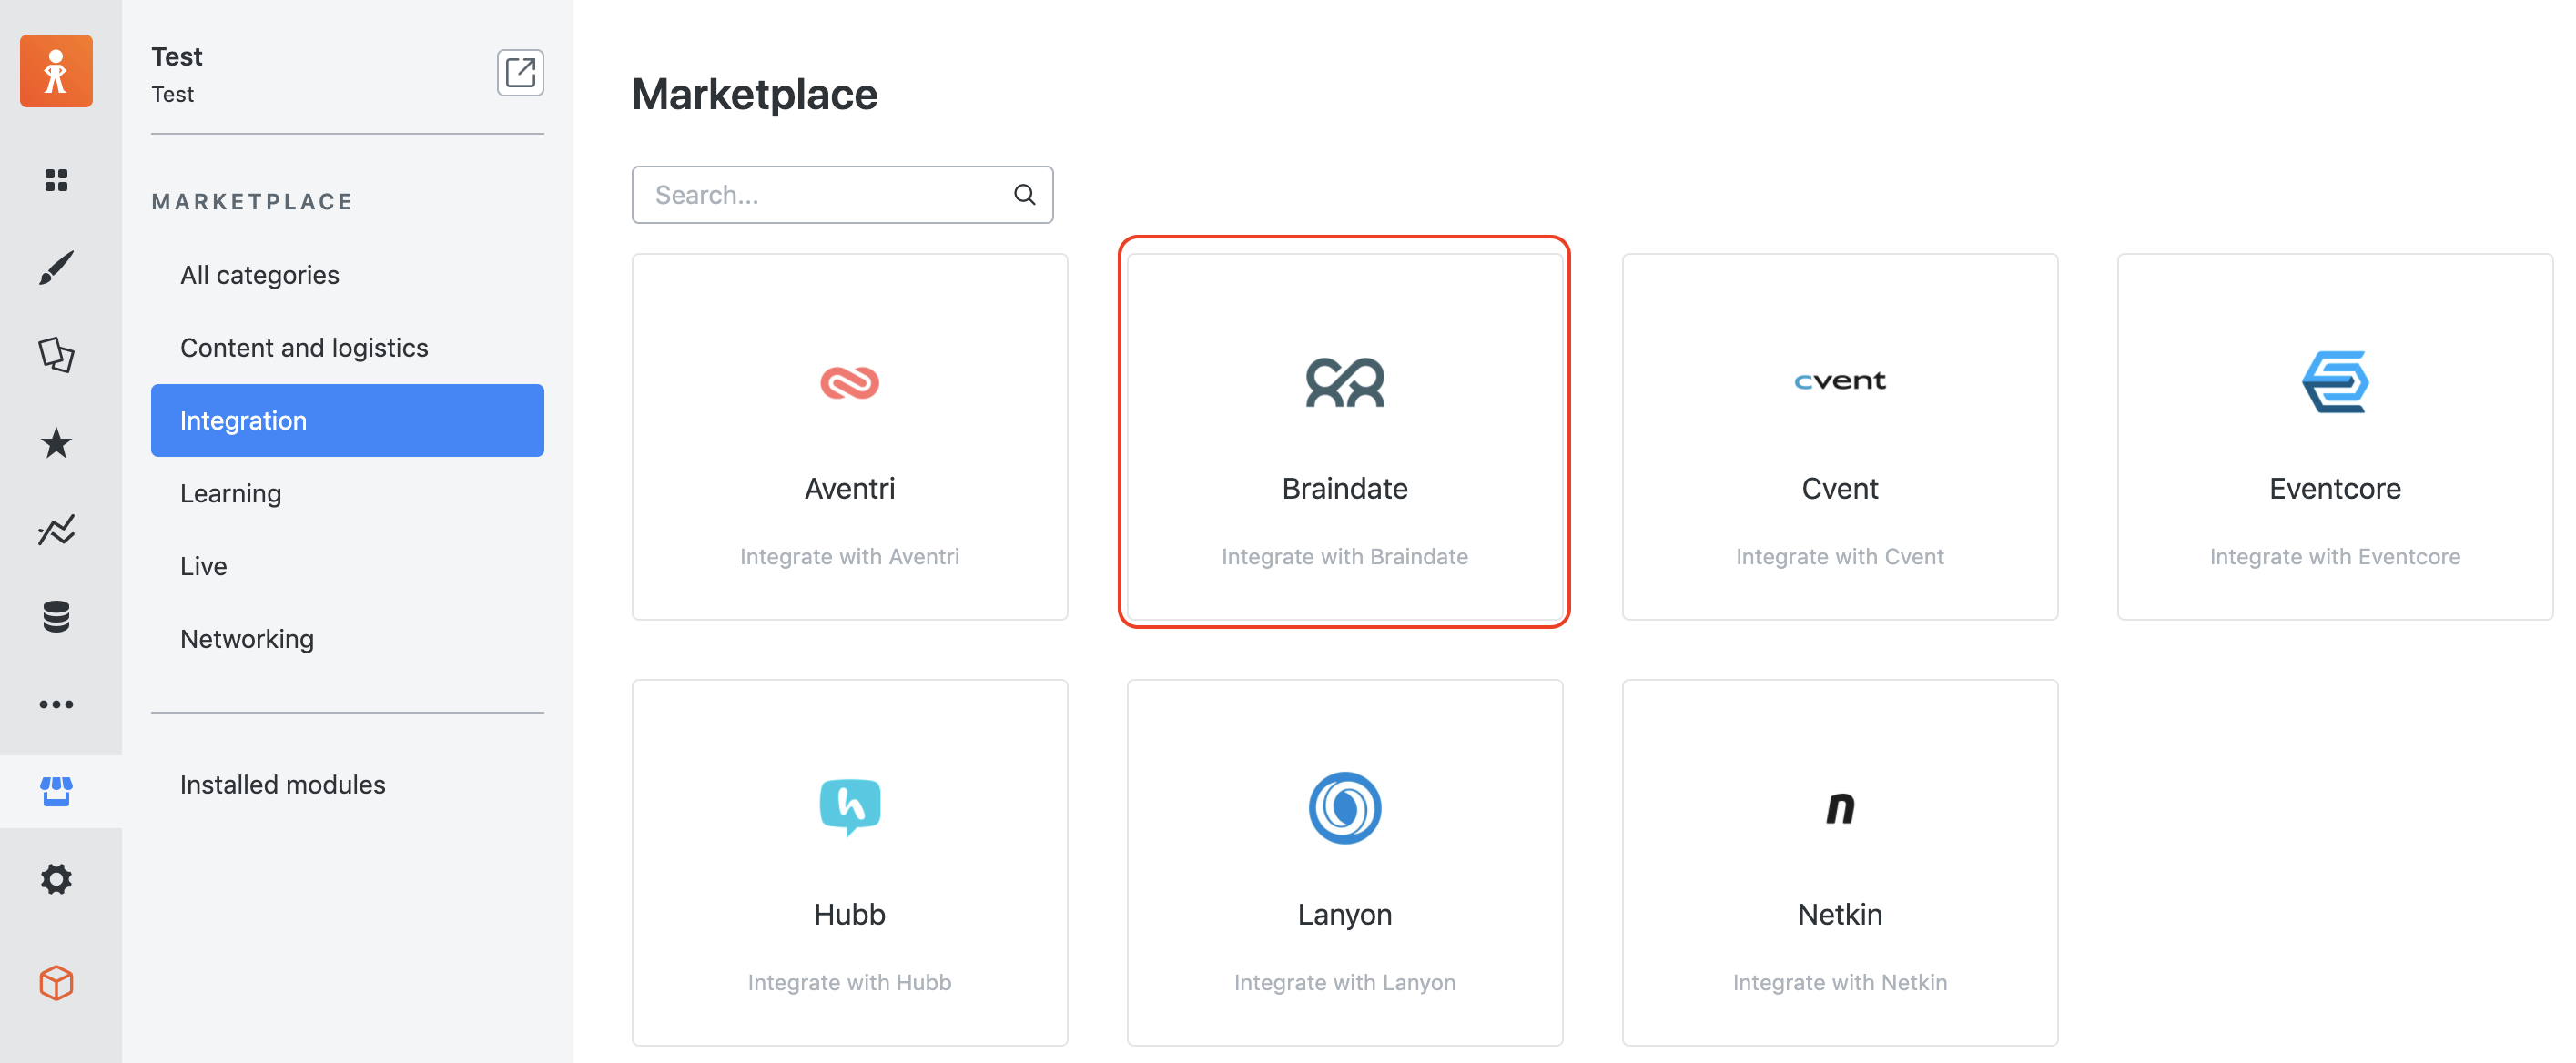2576x1063 pixels.
Task: Click the orange cube icon at the bottom
Action: [x=56, y=982]
